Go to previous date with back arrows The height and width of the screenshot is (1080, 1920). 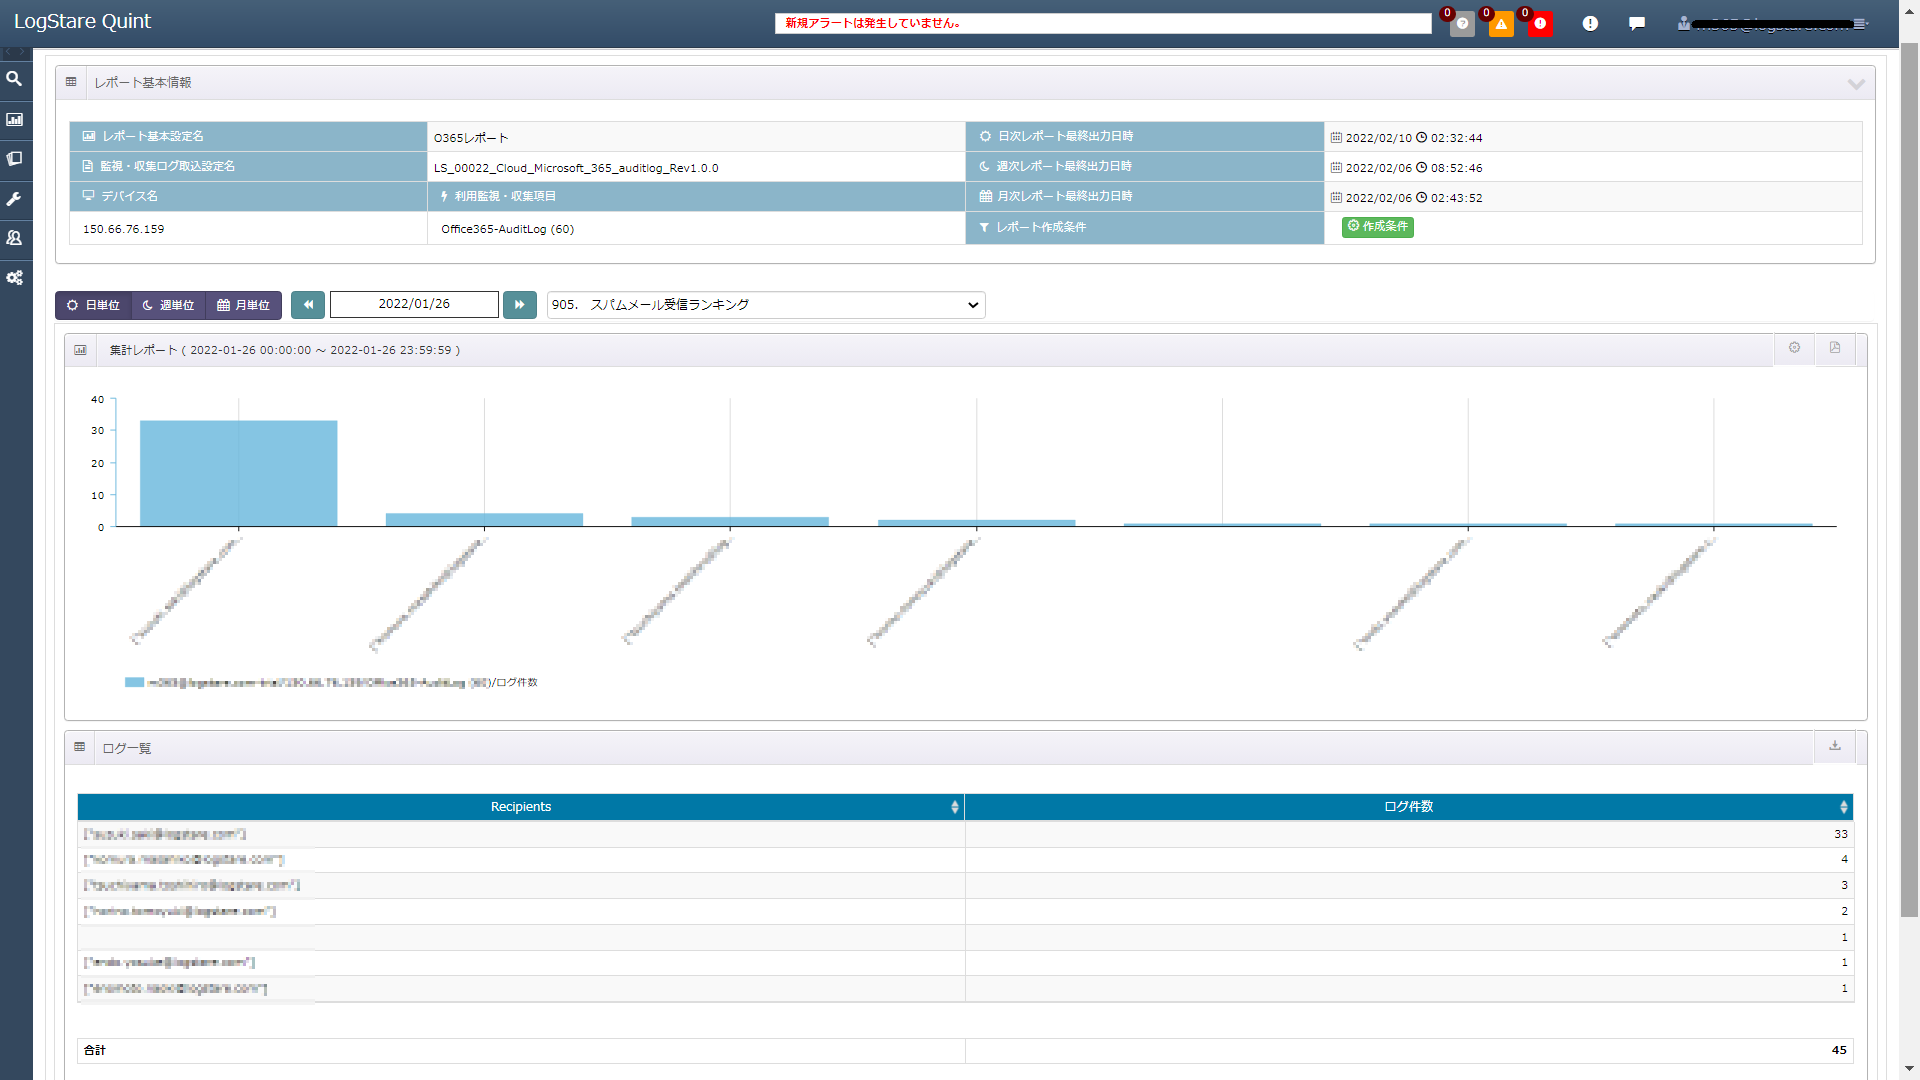tap(308, 305)
